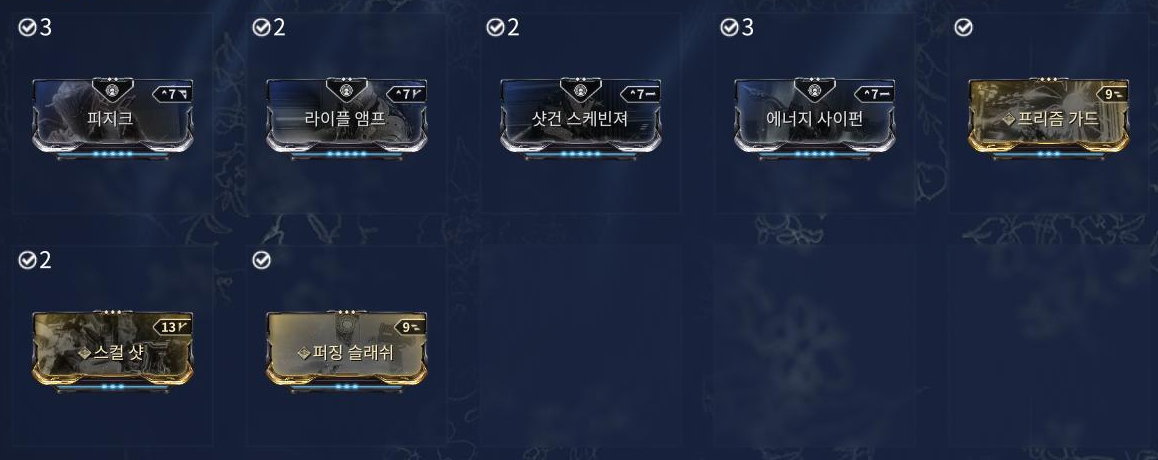Click the drain 9 badge on 프리즘 가드
1158x460 pixels.
tap(1112, 94)
